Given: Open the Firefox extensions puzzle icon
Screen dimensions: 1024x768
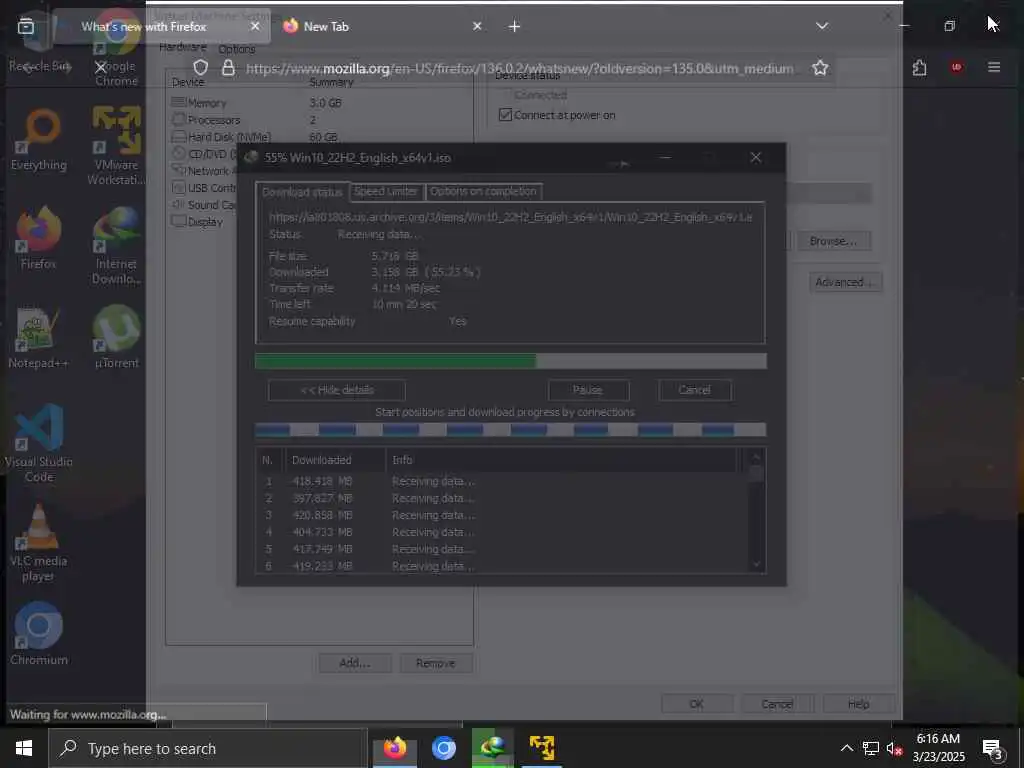Looking at the screenshot, I should (920, 67).
